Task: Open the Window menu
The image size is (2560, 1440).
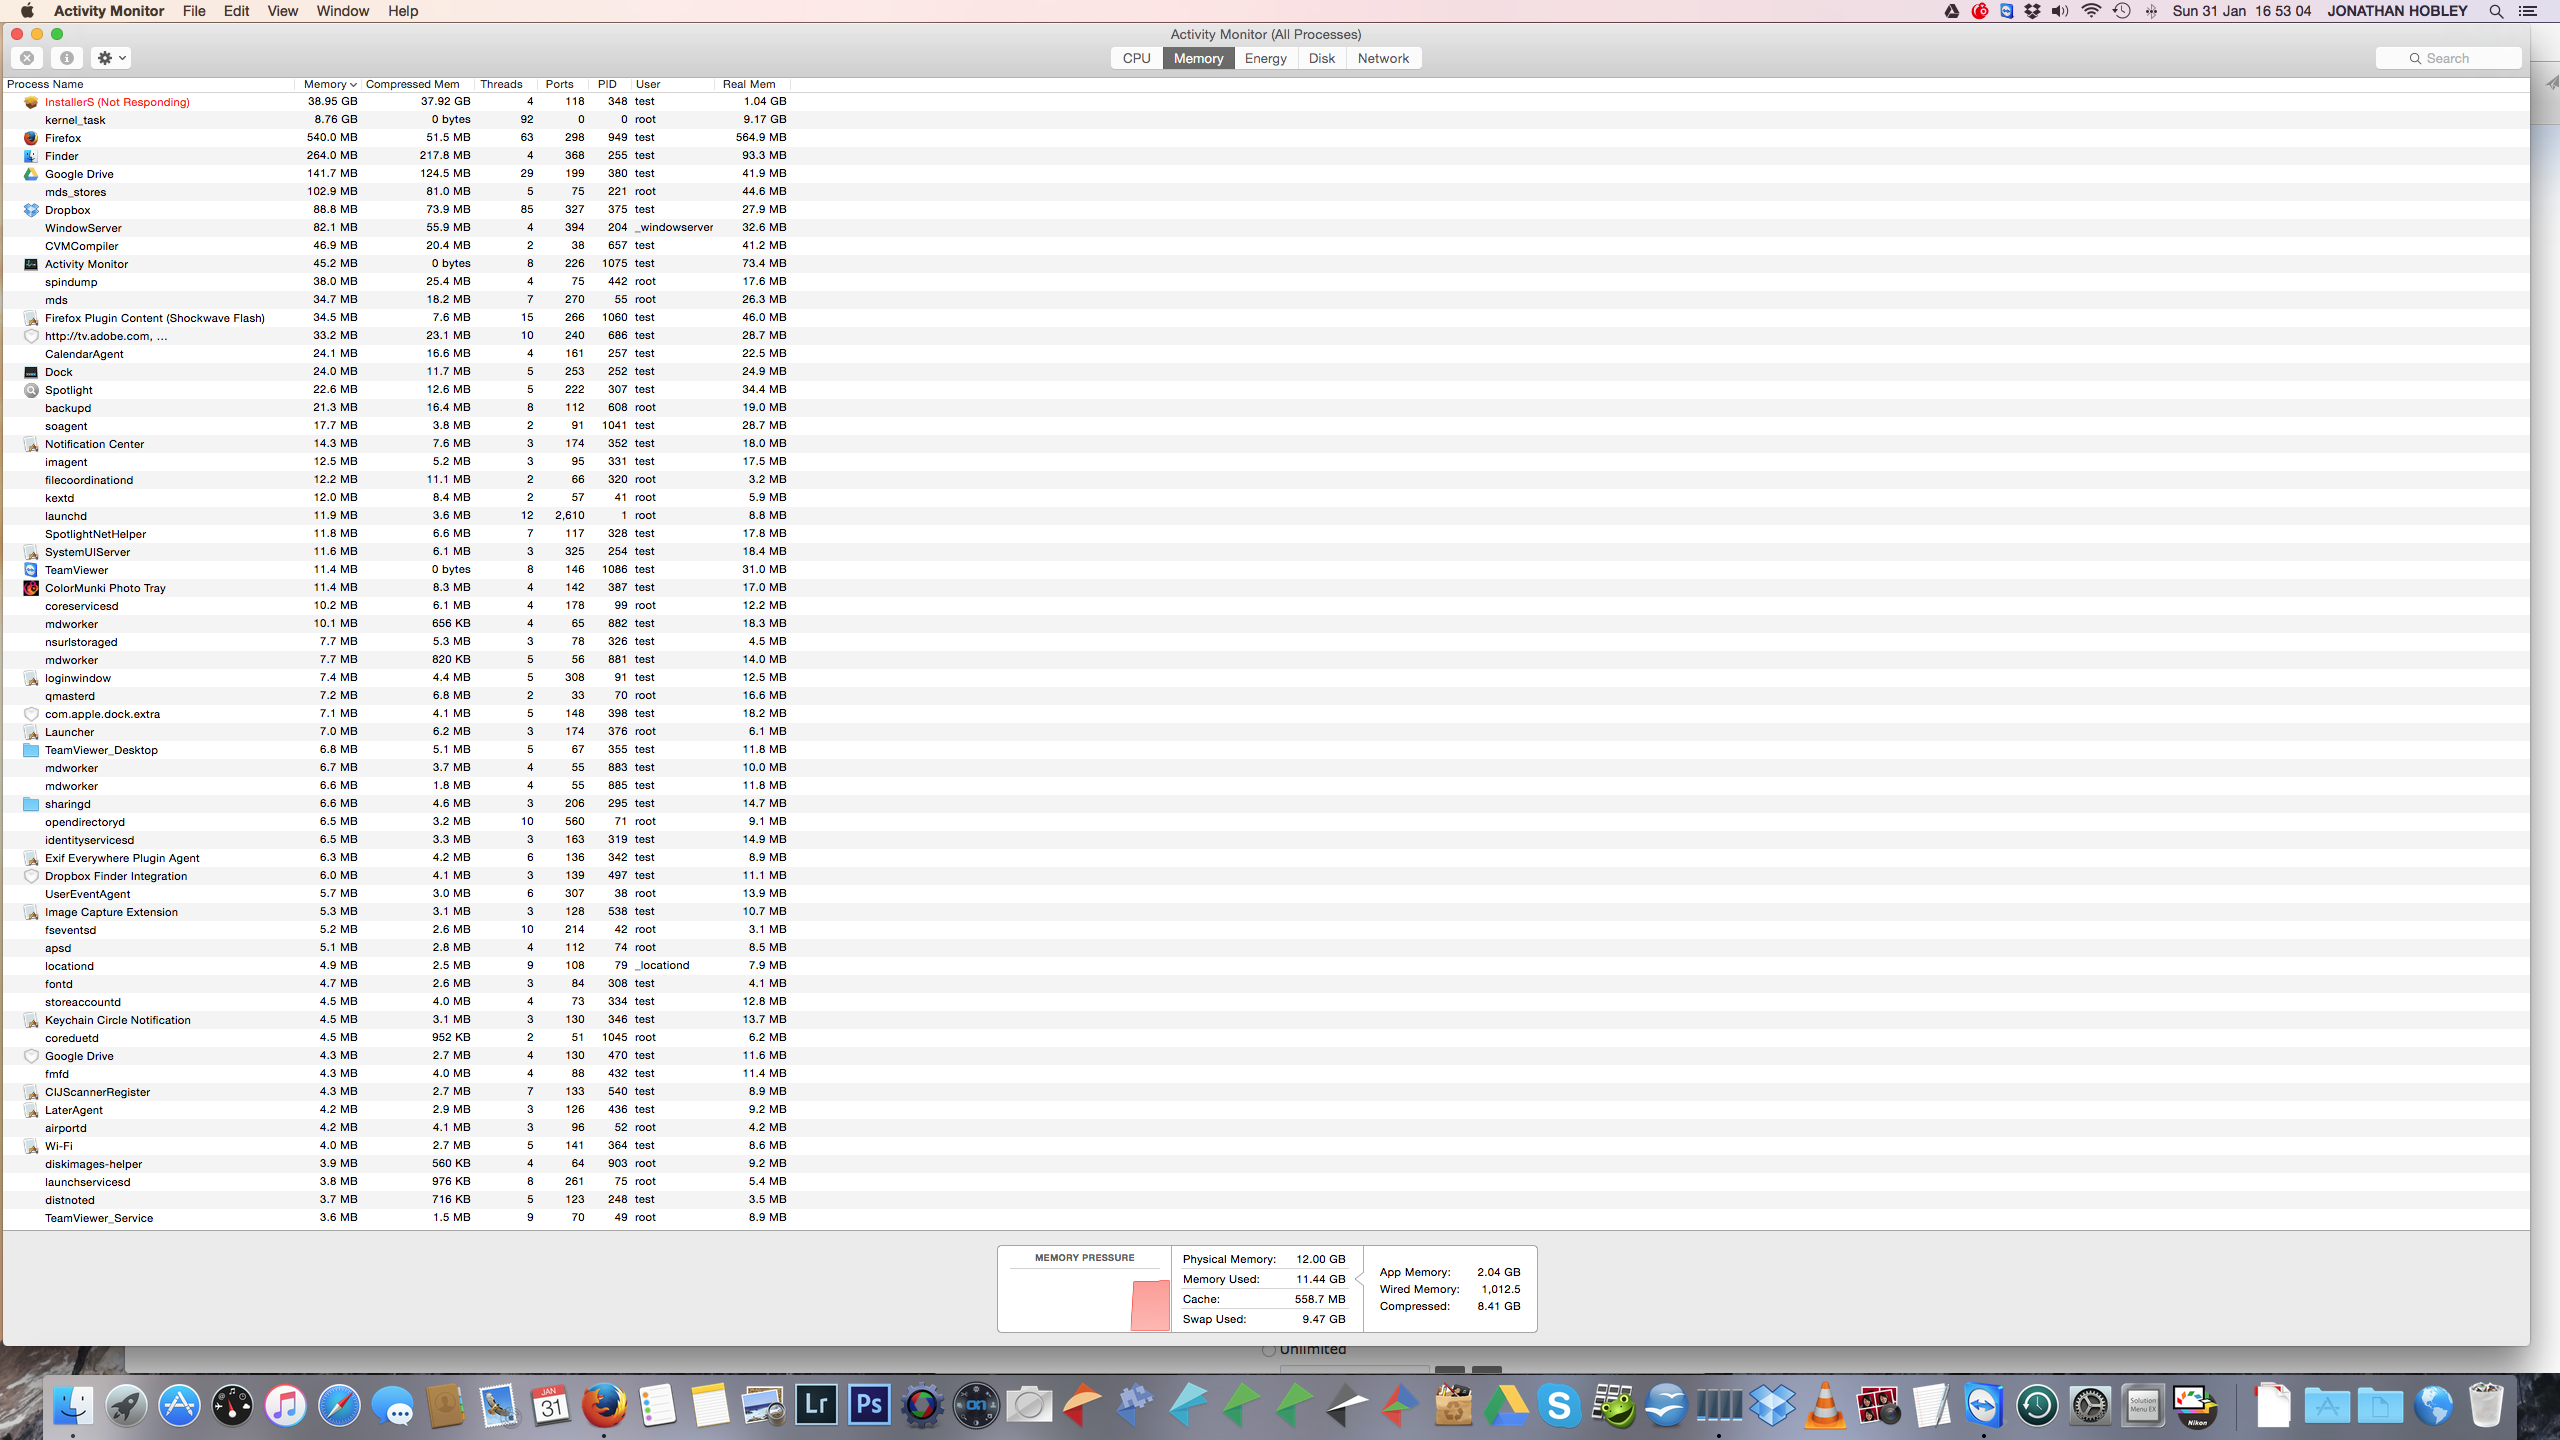Action: point(342,11)
